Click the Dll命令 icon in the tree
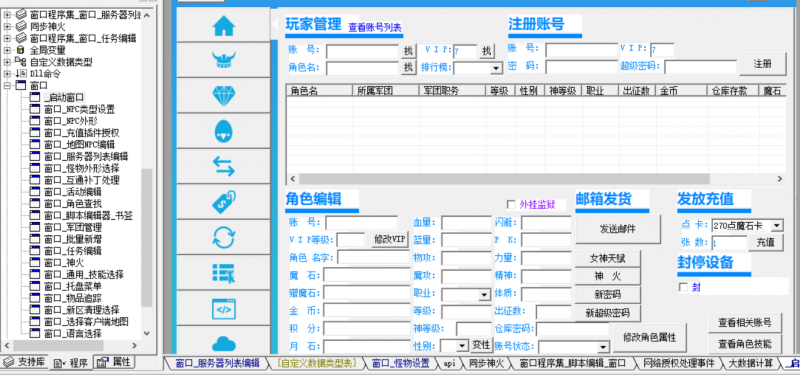Viewport: 800px width, 375px height. [x=21, y=73]
